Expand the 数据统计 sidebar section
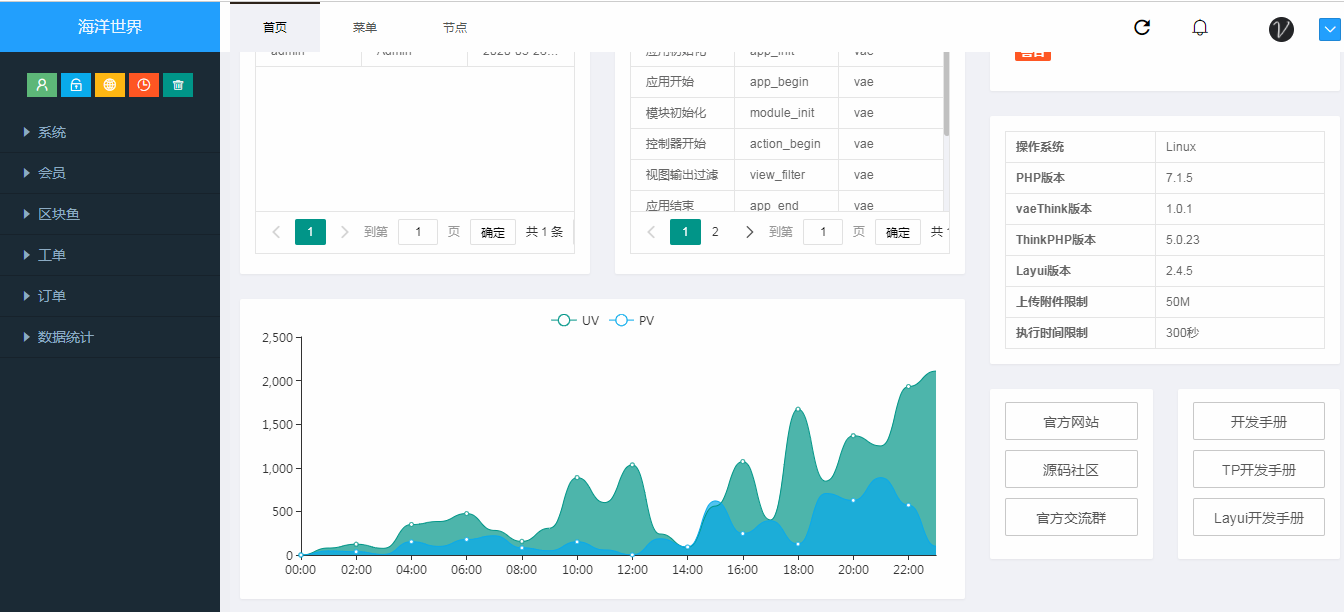Image resolution: width=1344 pixels, height=612 pixels. (65, 337)
